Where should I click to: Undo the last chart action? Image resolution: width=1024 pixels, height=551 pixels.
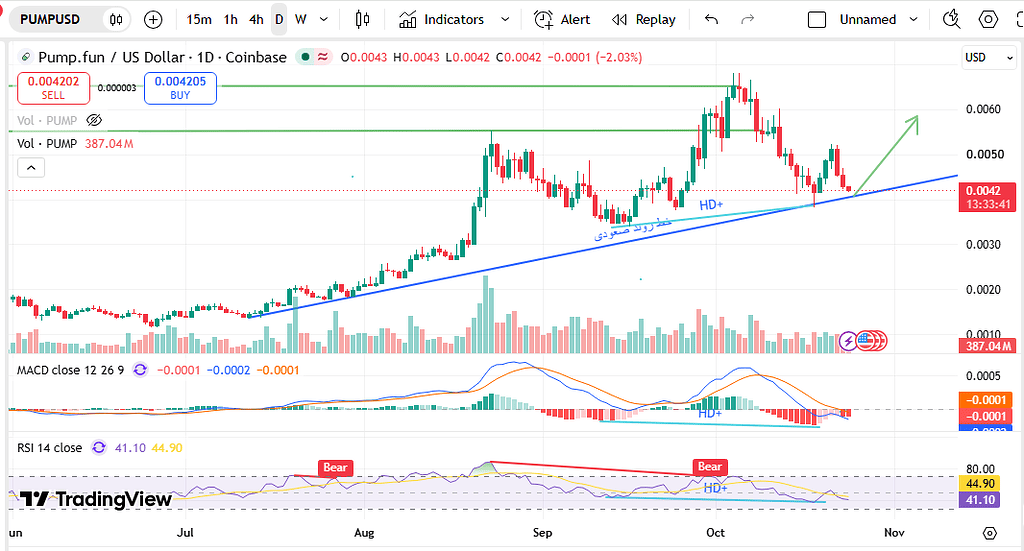pyautogui.click(x=711, y=20)
